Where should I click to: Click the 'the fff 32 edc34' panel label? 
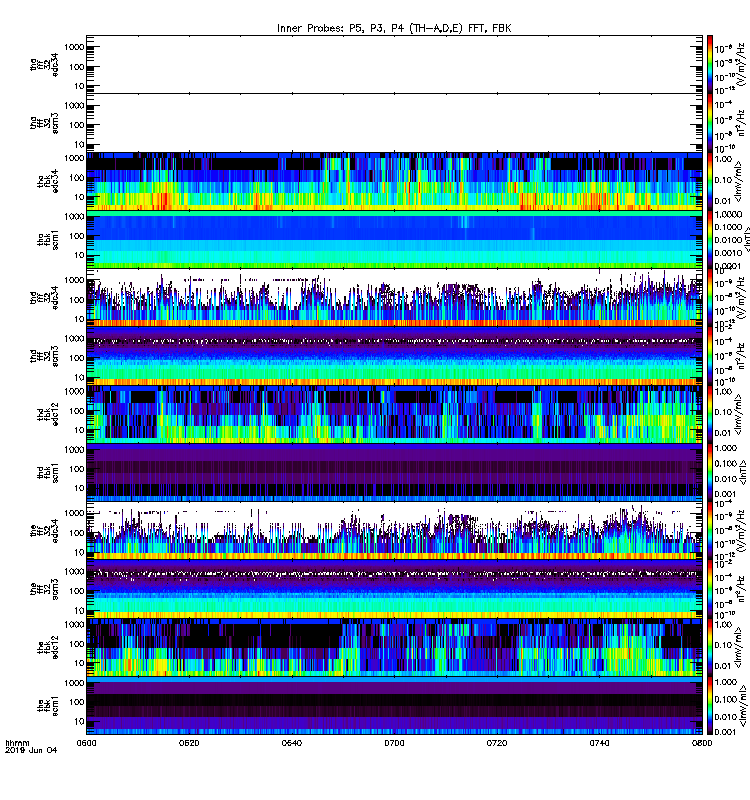pos(44,531)
